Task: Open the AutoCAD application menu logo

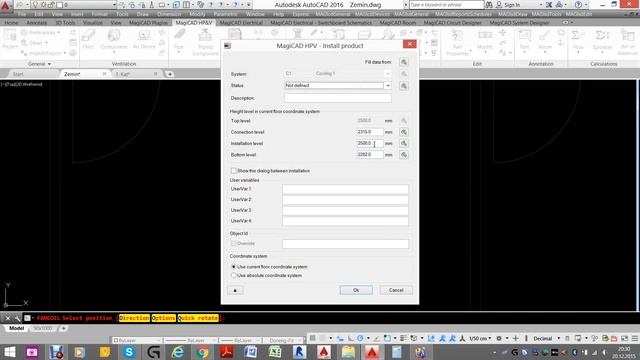Action: point(5,5)
